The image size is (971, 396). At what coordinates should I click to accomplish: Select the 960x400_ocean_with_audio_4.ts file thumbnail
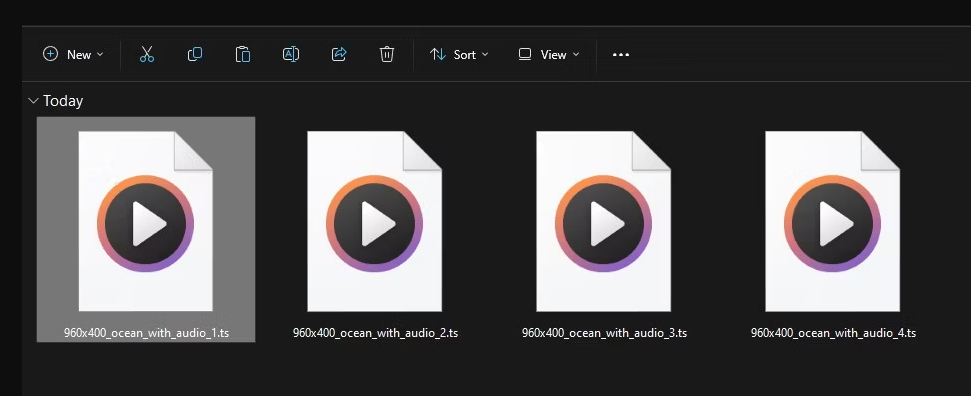coord(832,221)
